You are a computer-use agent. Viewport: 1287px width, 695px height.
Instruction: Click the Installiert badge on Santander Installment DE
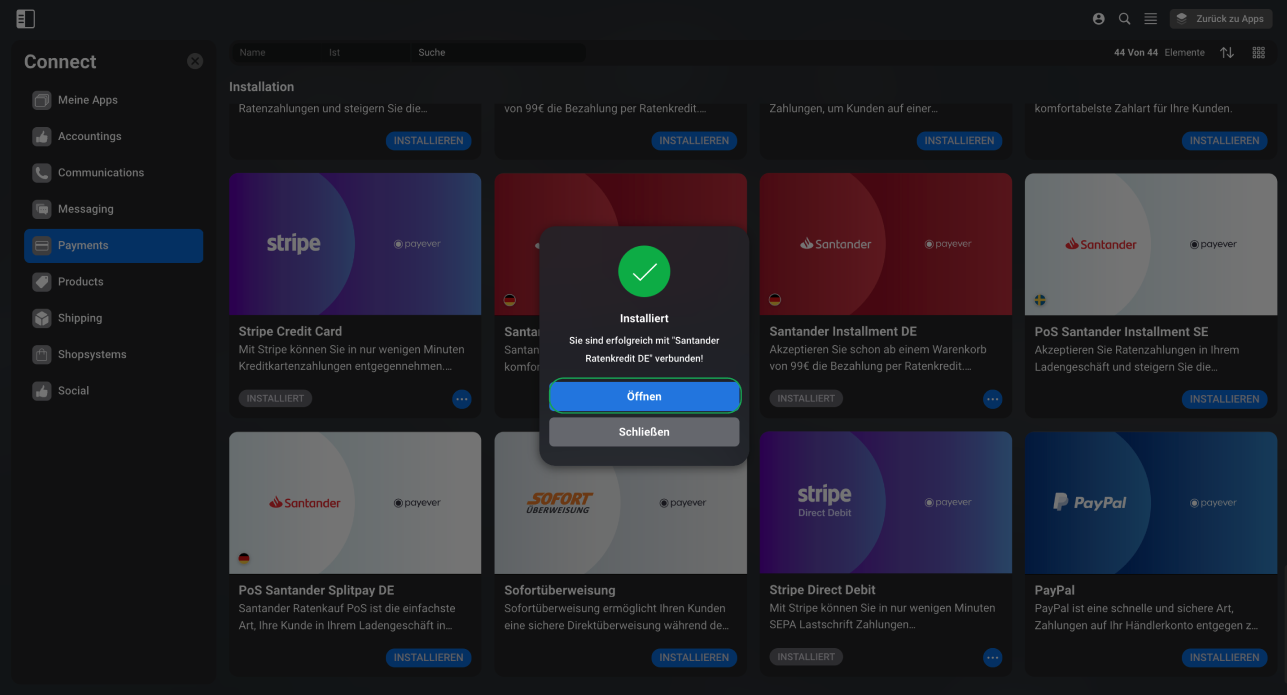tap(806, 399)
